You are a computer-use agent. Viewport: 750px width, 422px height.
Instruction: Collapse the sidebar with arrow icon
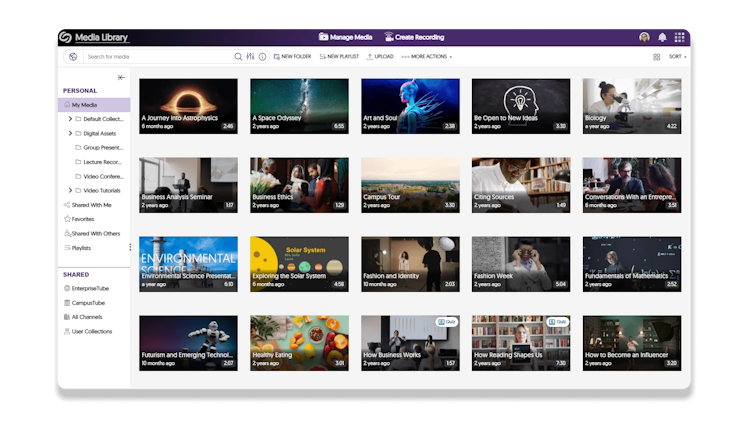121,77
